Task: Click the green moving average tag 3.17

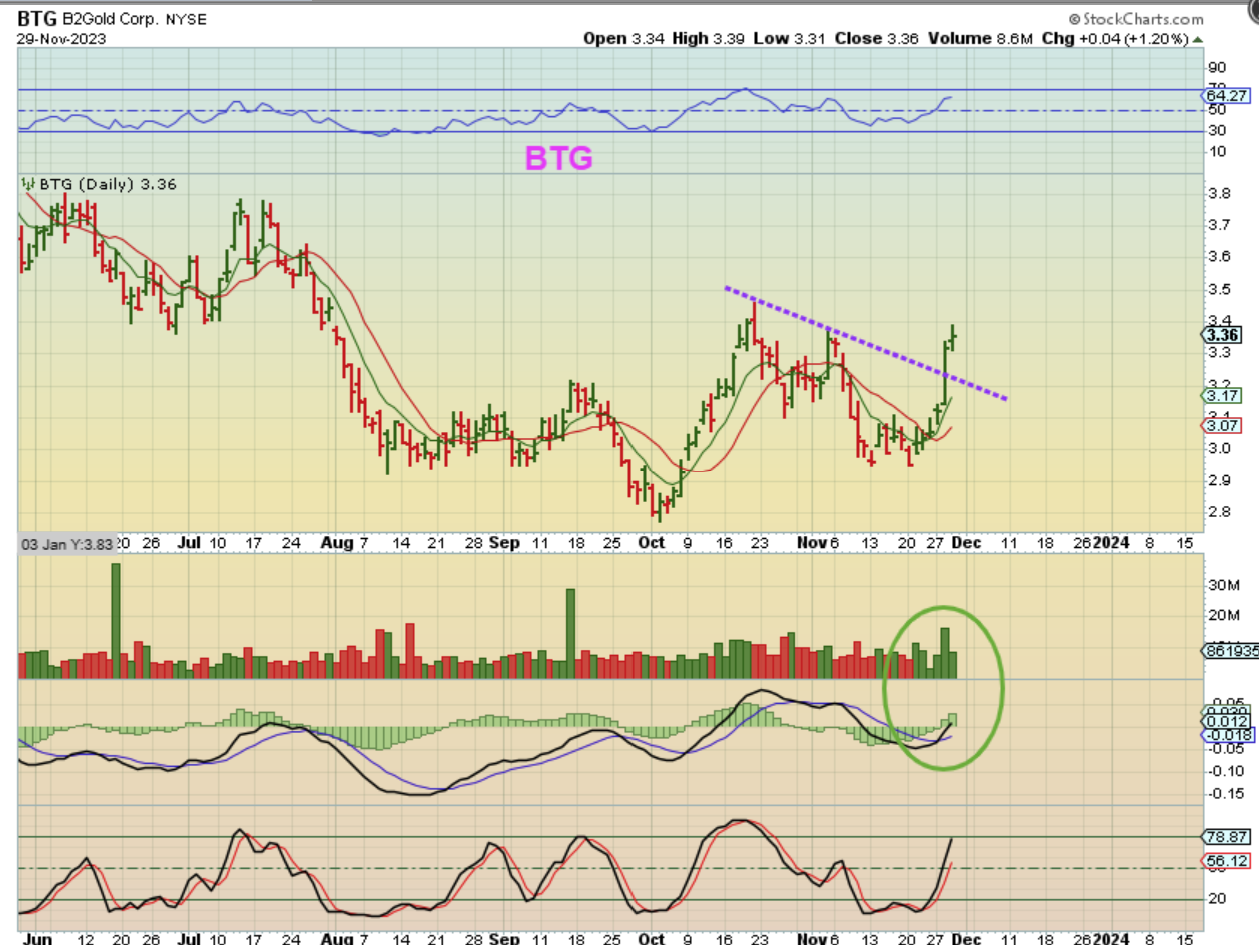Action: click(x=1222, y=395)
